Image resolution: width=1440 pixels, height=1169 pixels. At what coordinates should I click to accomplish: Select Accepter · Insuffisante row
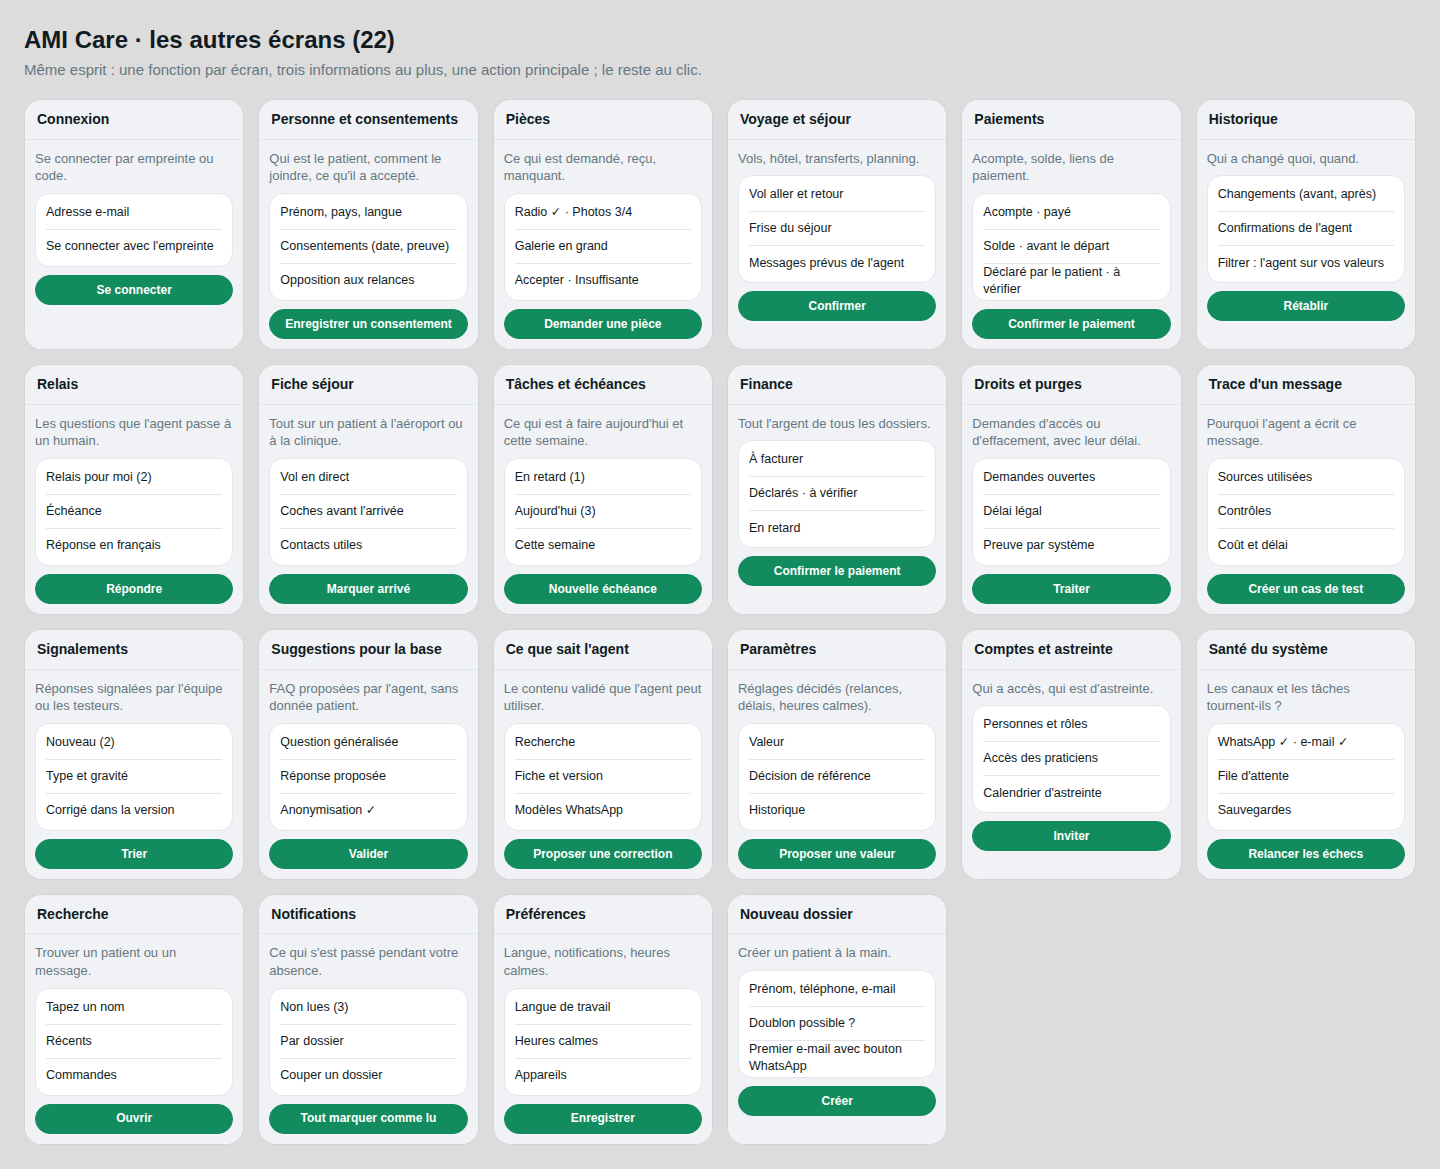[x=603, y=280]
